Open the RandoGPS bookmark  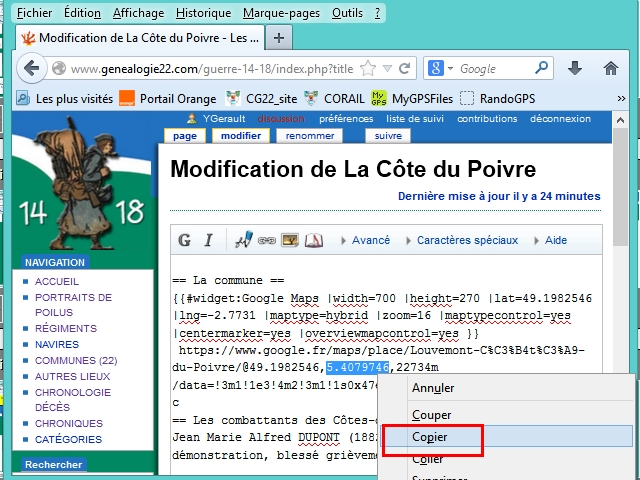tap(498, 98)
